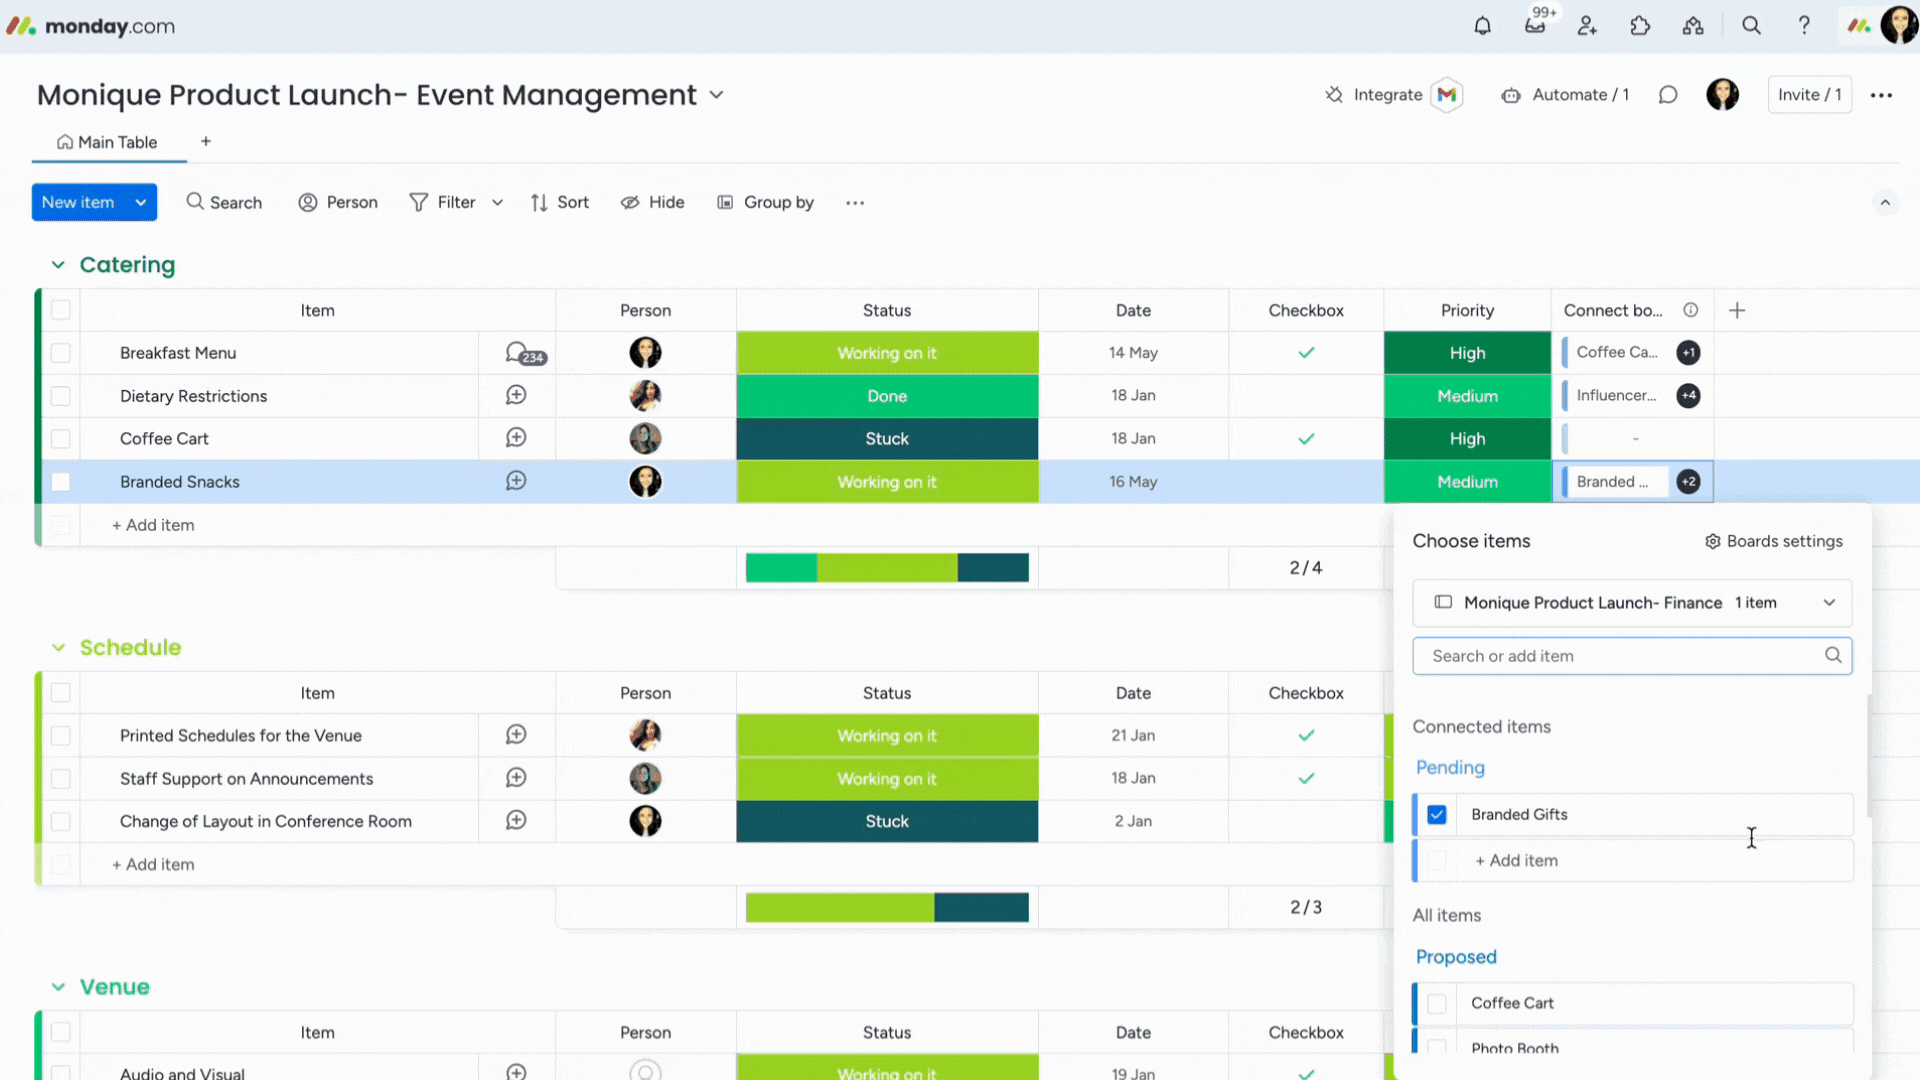Open the Hide columns menu

653,203
